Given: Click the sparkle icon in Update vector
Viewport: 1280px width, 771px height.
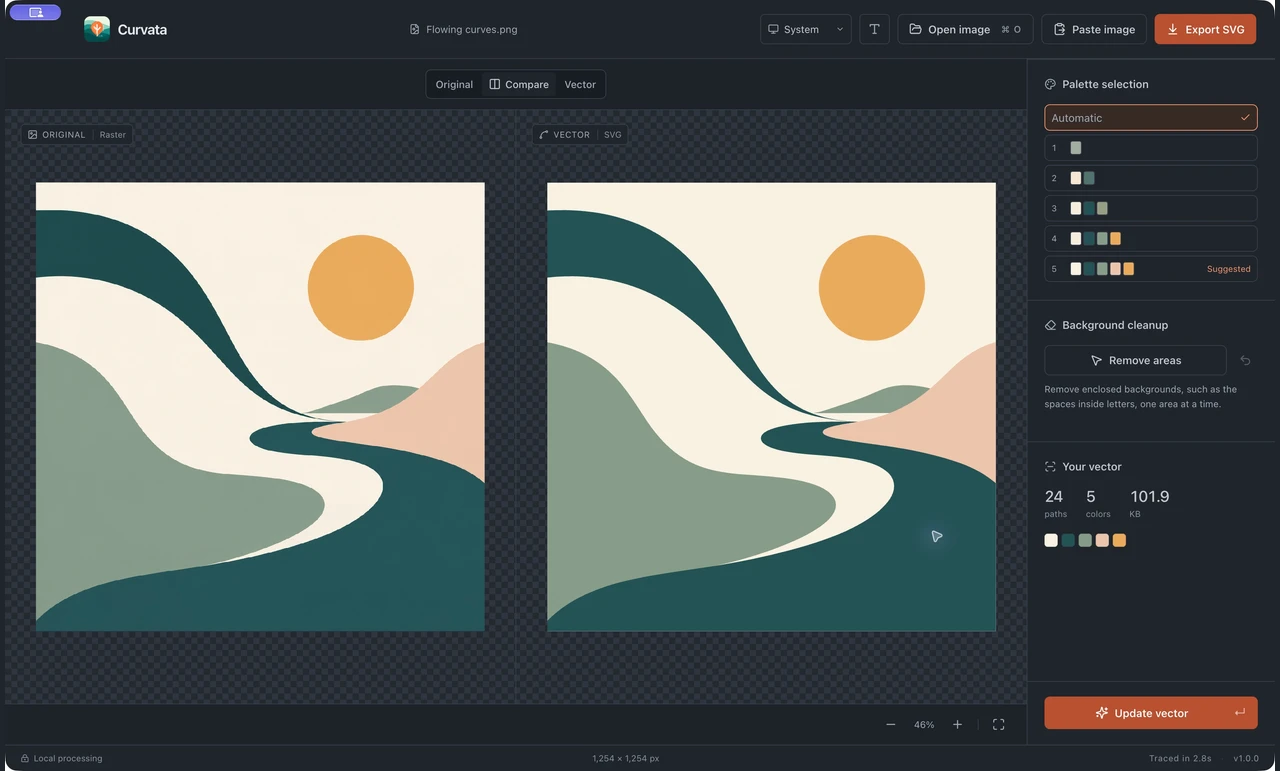Looking at the screenshot, I should point(1101,713).
